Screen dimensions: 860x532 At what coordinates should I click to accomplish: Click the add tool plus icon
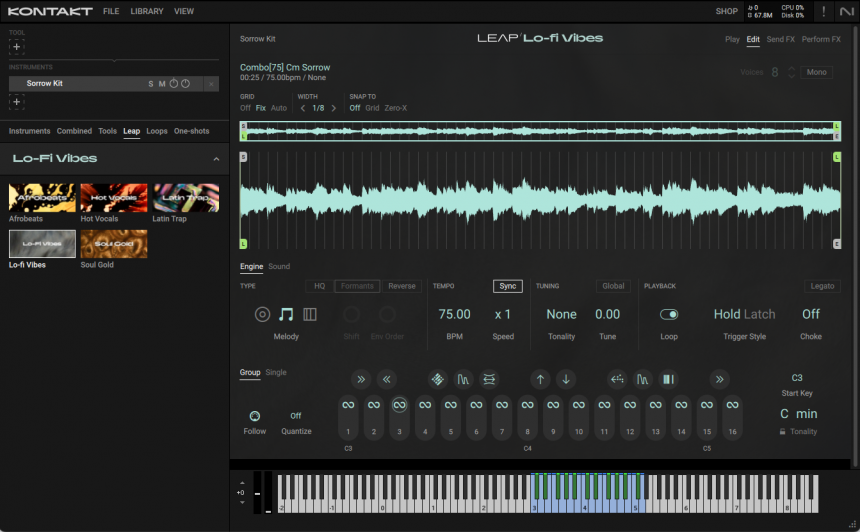pyautogui.click(x=16, y=47)
